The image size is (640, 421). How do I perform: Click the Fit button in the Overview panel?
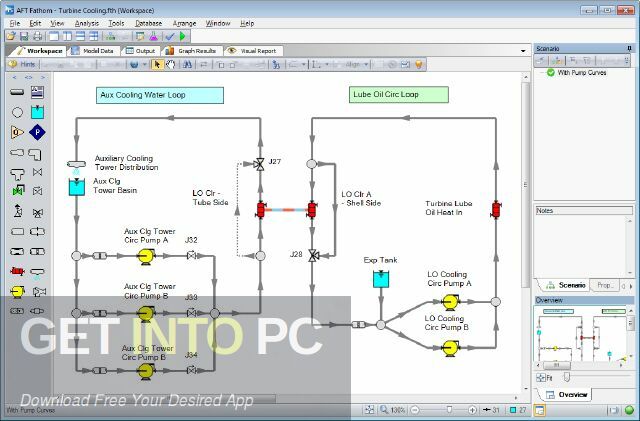point(544,378)
